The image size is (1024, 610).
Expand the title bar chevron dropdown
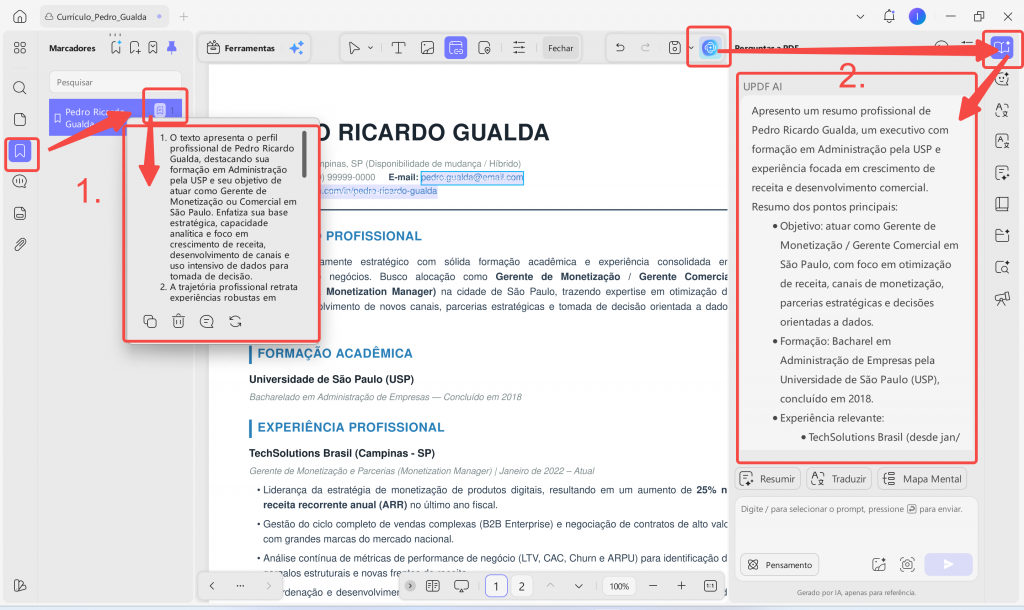pos(860,16)
